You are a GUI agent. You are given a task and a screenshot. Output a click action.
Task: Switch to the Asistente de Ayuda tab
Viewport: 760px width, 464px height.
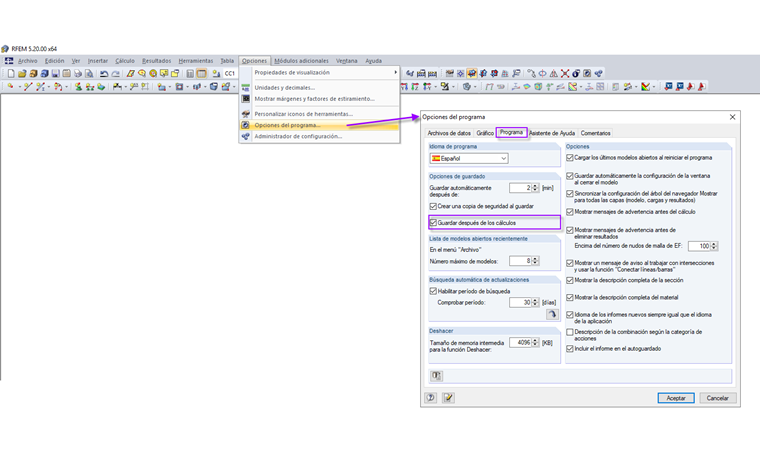(x=552, y=133)
